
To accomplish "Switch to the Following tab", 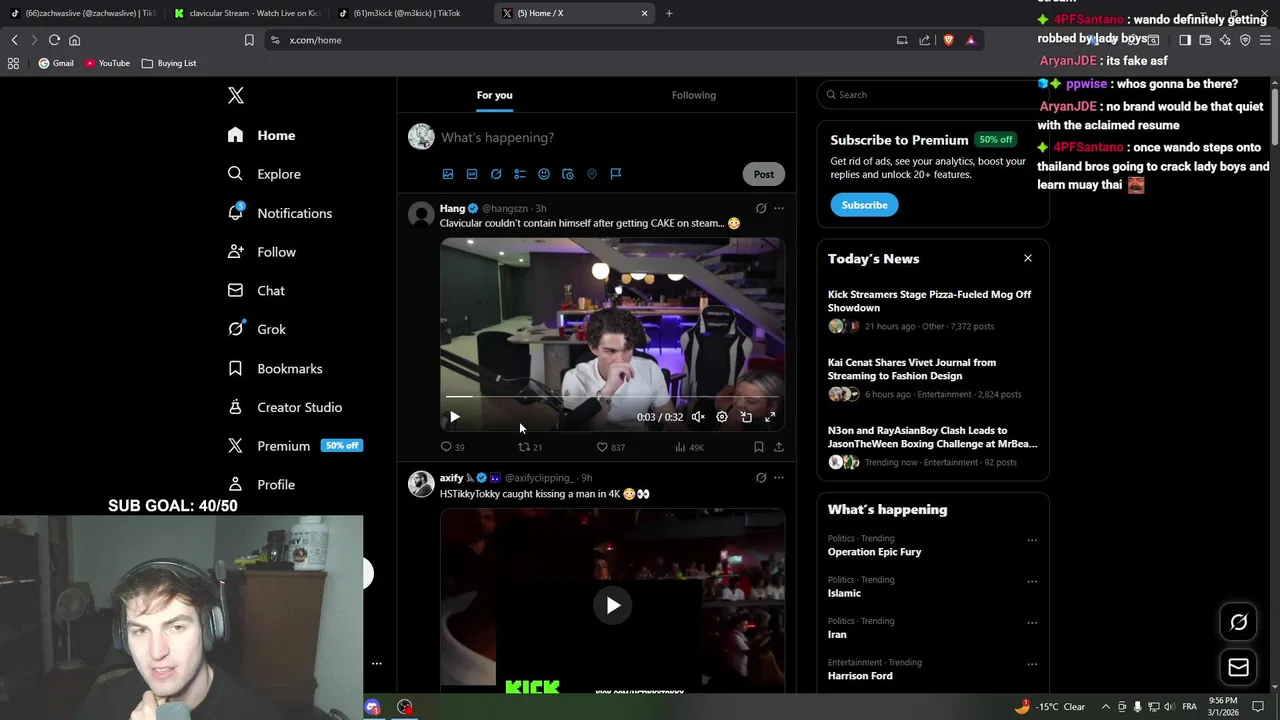I will [694, 95].
